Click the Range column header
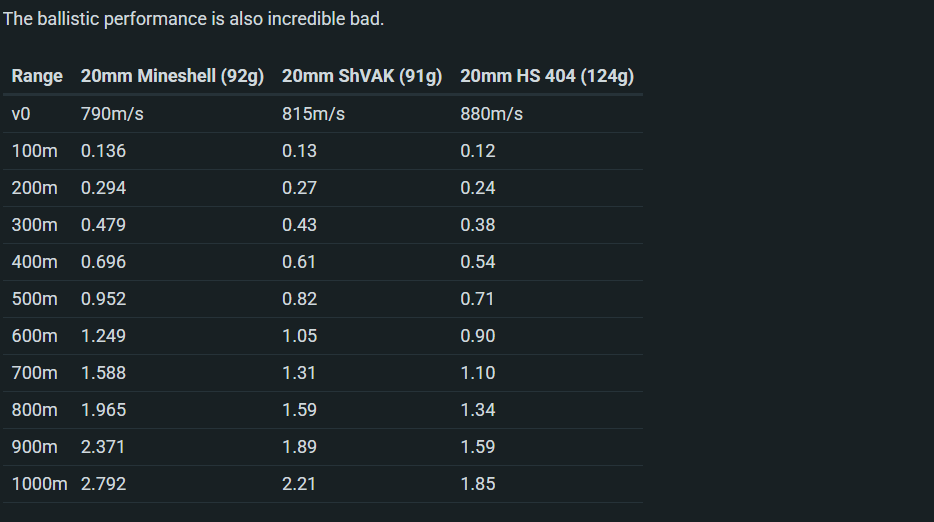Image resolution: width=934 pixels, height=522 pixels. (37, 76)
